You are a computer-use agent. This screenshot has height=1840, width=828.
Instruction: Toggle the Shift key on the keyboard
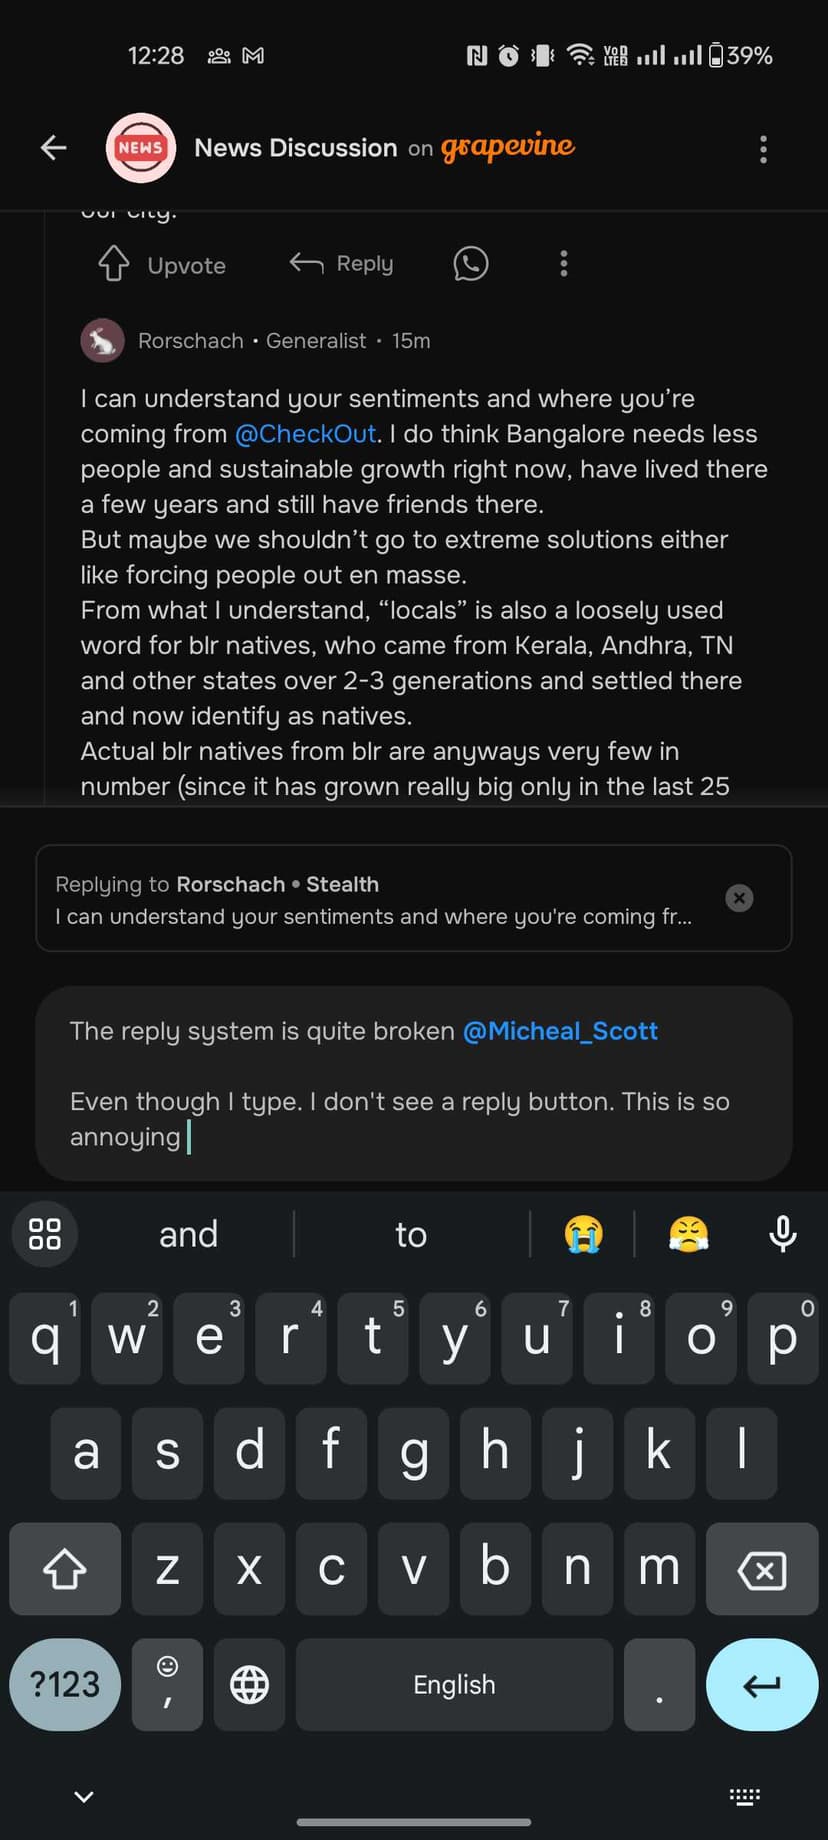coord(64,1569)
